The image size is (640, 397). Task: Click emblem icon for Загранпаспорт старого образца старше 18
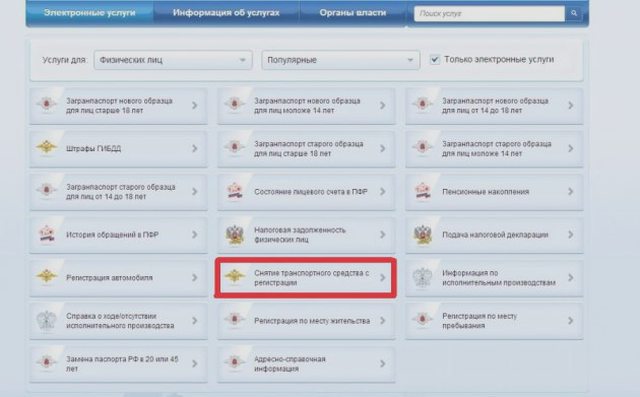tap(234, 147)
